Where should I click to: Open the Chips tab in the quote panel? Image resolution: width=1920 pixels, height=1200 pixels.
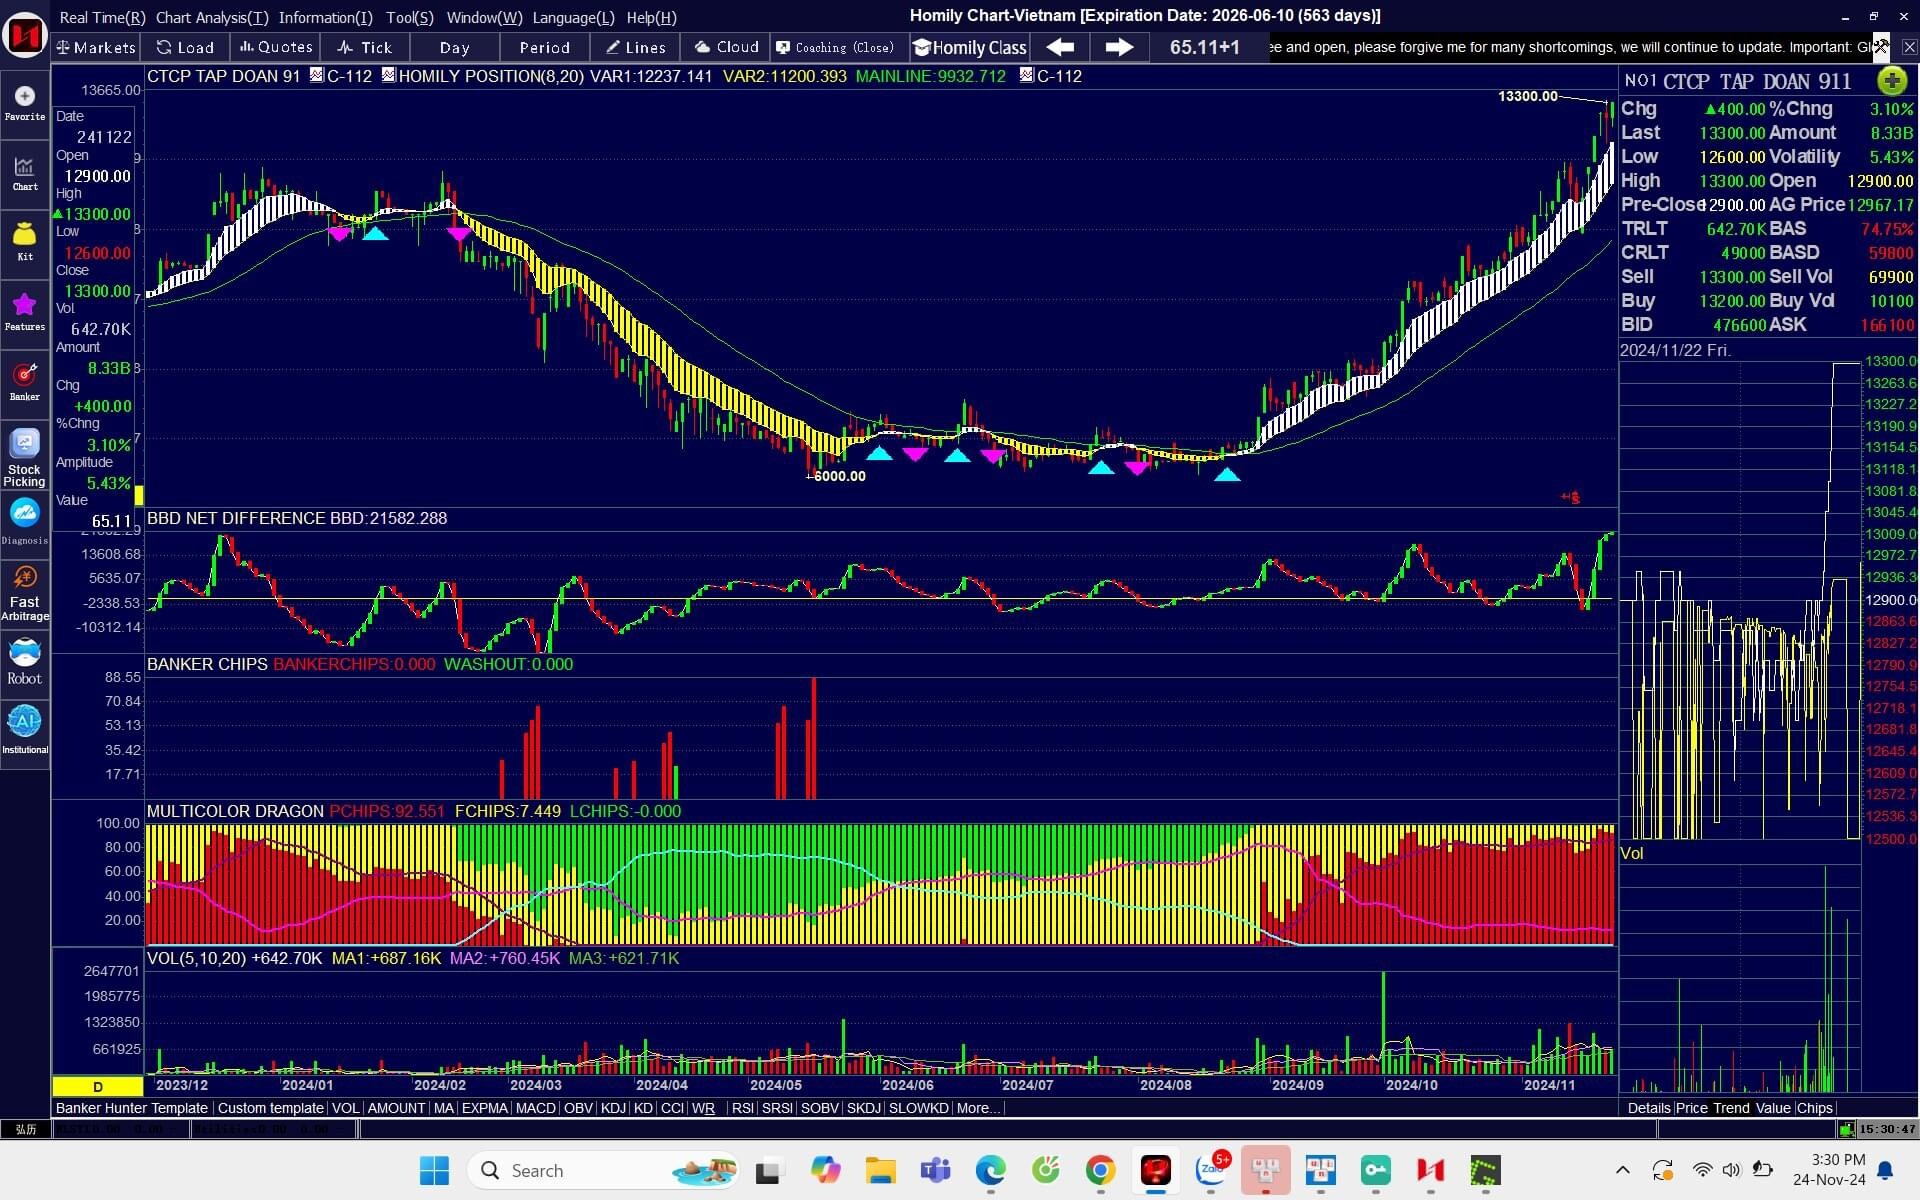(1814, 1108)
